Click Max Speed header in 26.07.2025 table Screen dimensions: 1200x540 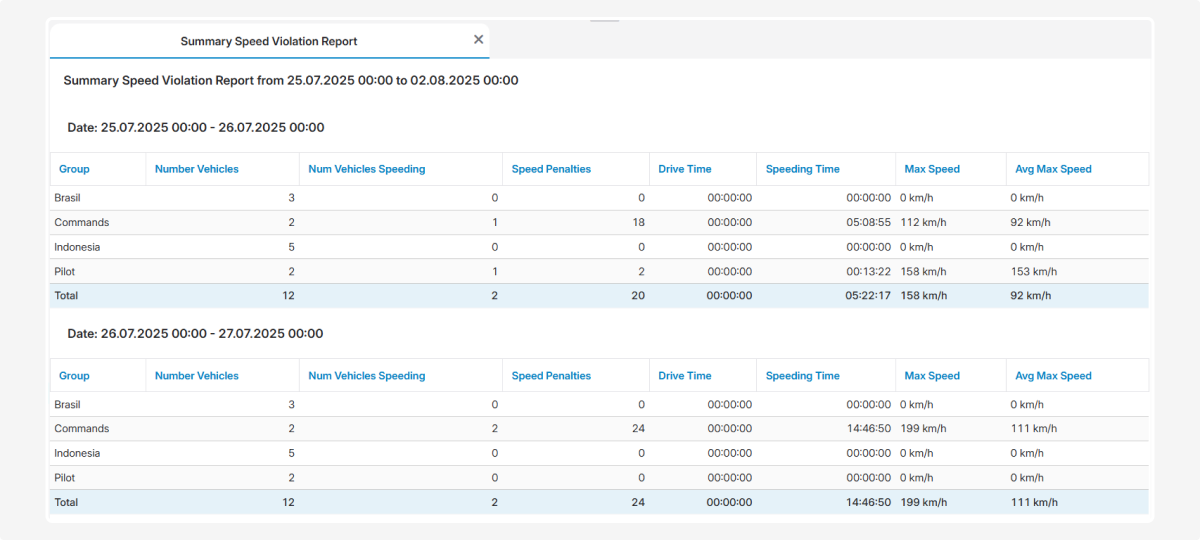(932, 376)
